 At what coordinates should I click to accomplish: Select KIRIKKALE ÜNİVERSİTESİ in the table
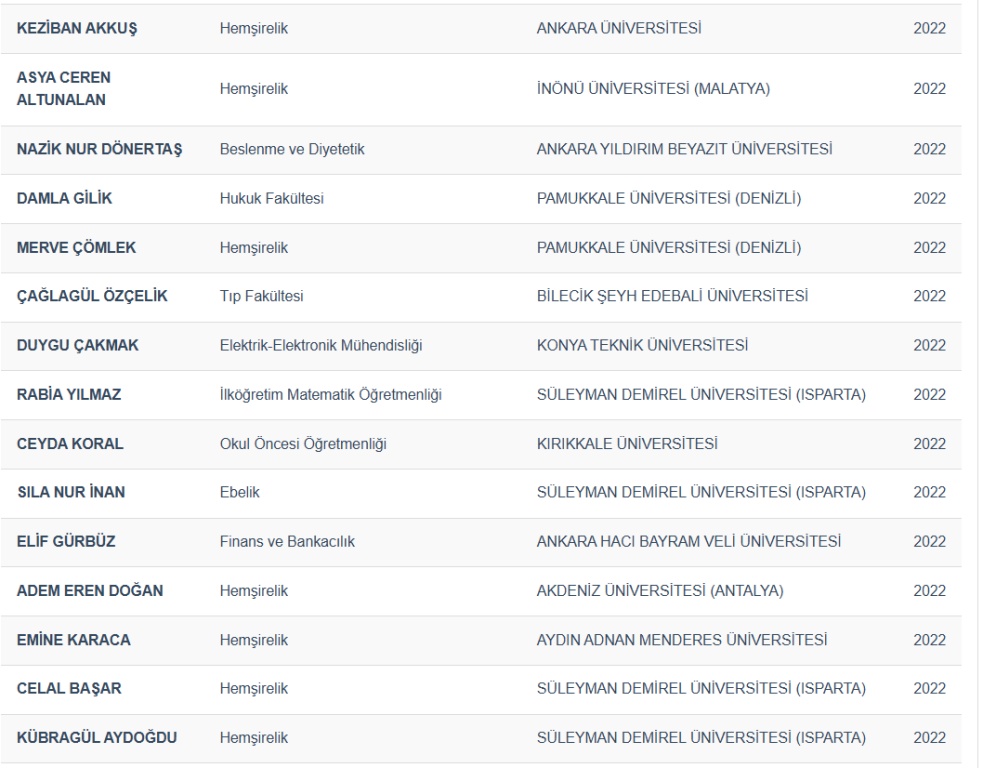pyautogui.click(x=631, y=444)
